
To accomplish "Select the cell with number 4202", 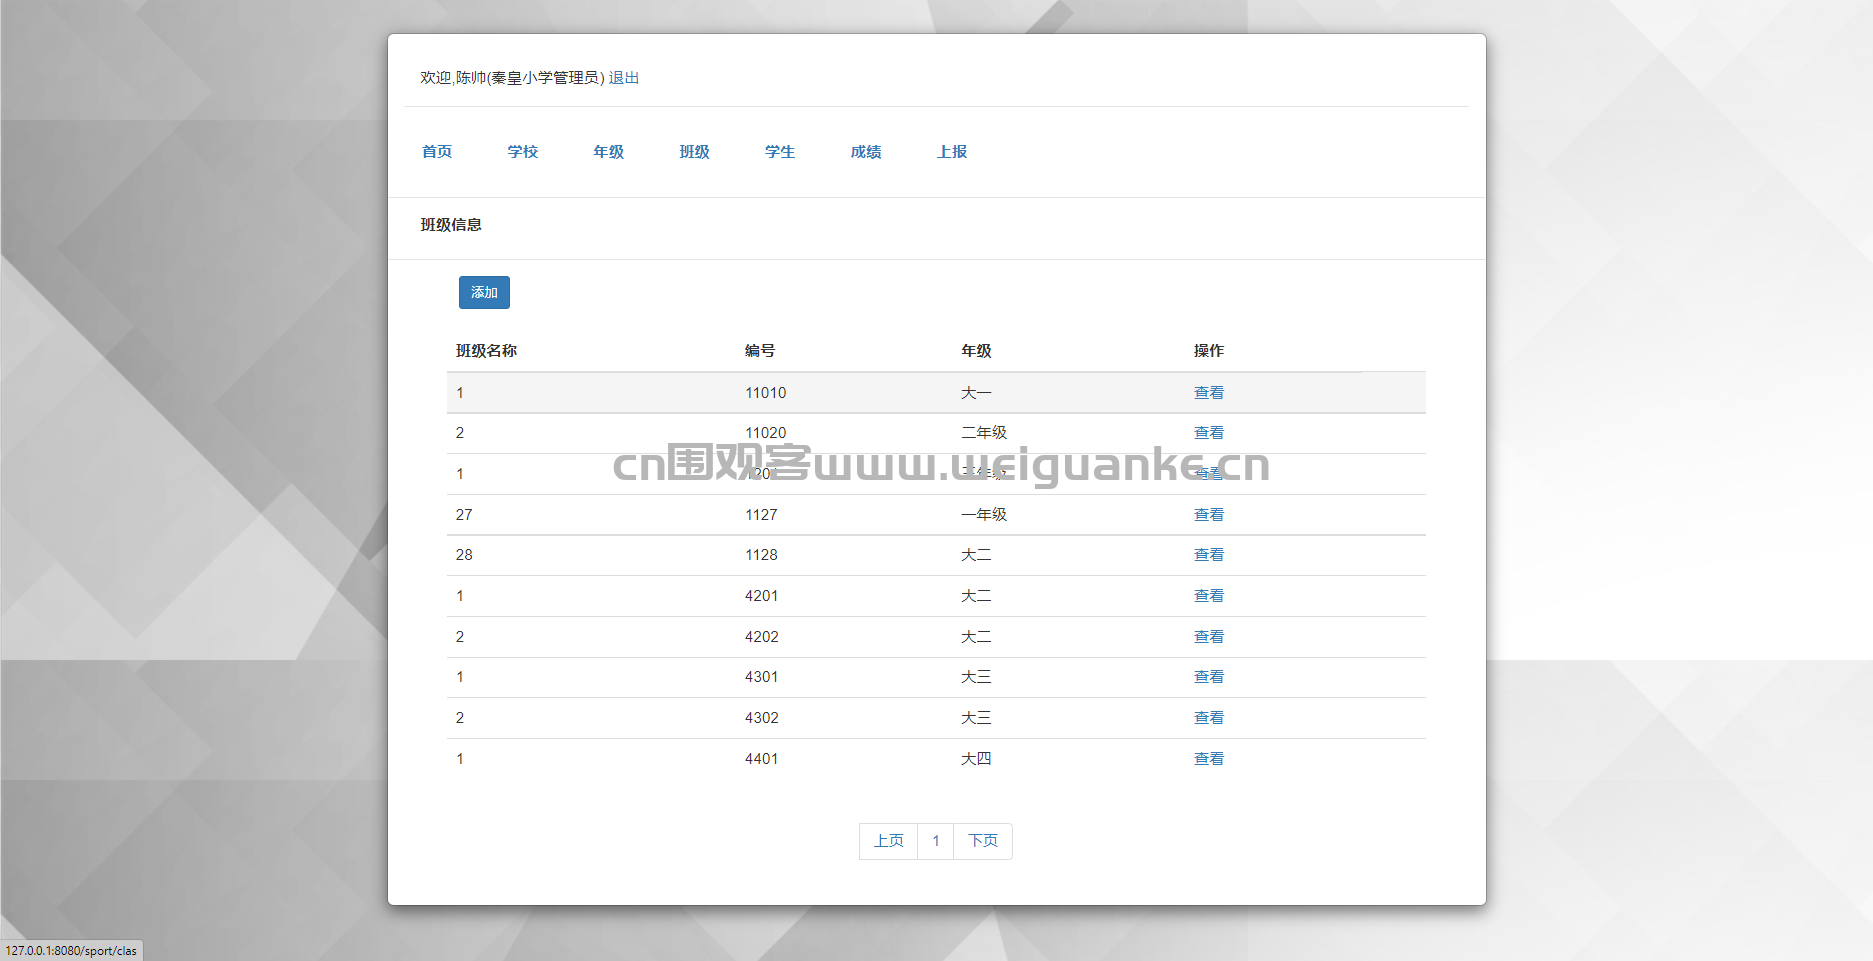I will [x=761, y=637].
